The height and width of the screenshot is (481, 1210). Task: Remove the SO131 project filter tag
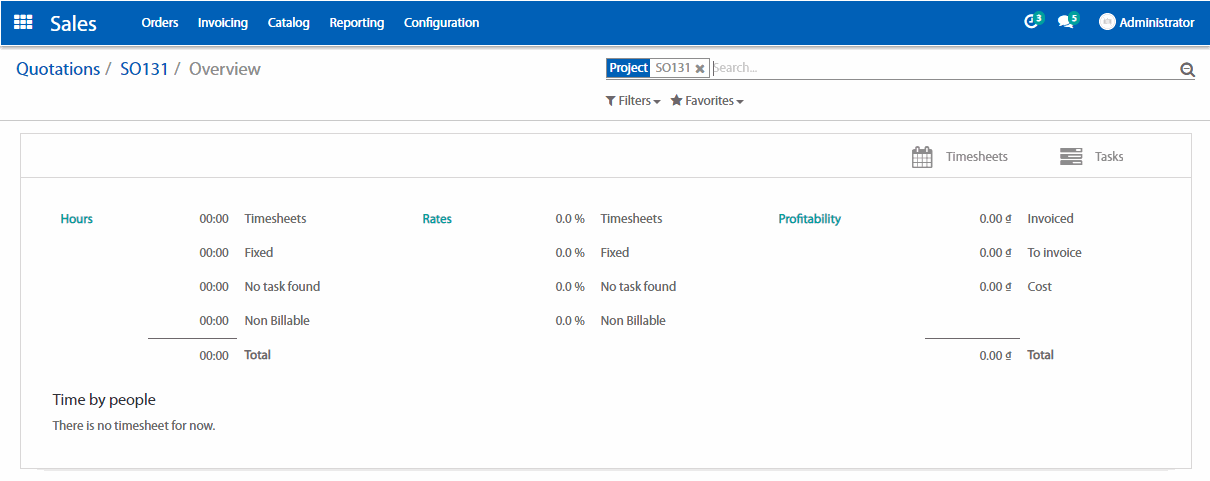pyautogui.click(x=700, y=69)
